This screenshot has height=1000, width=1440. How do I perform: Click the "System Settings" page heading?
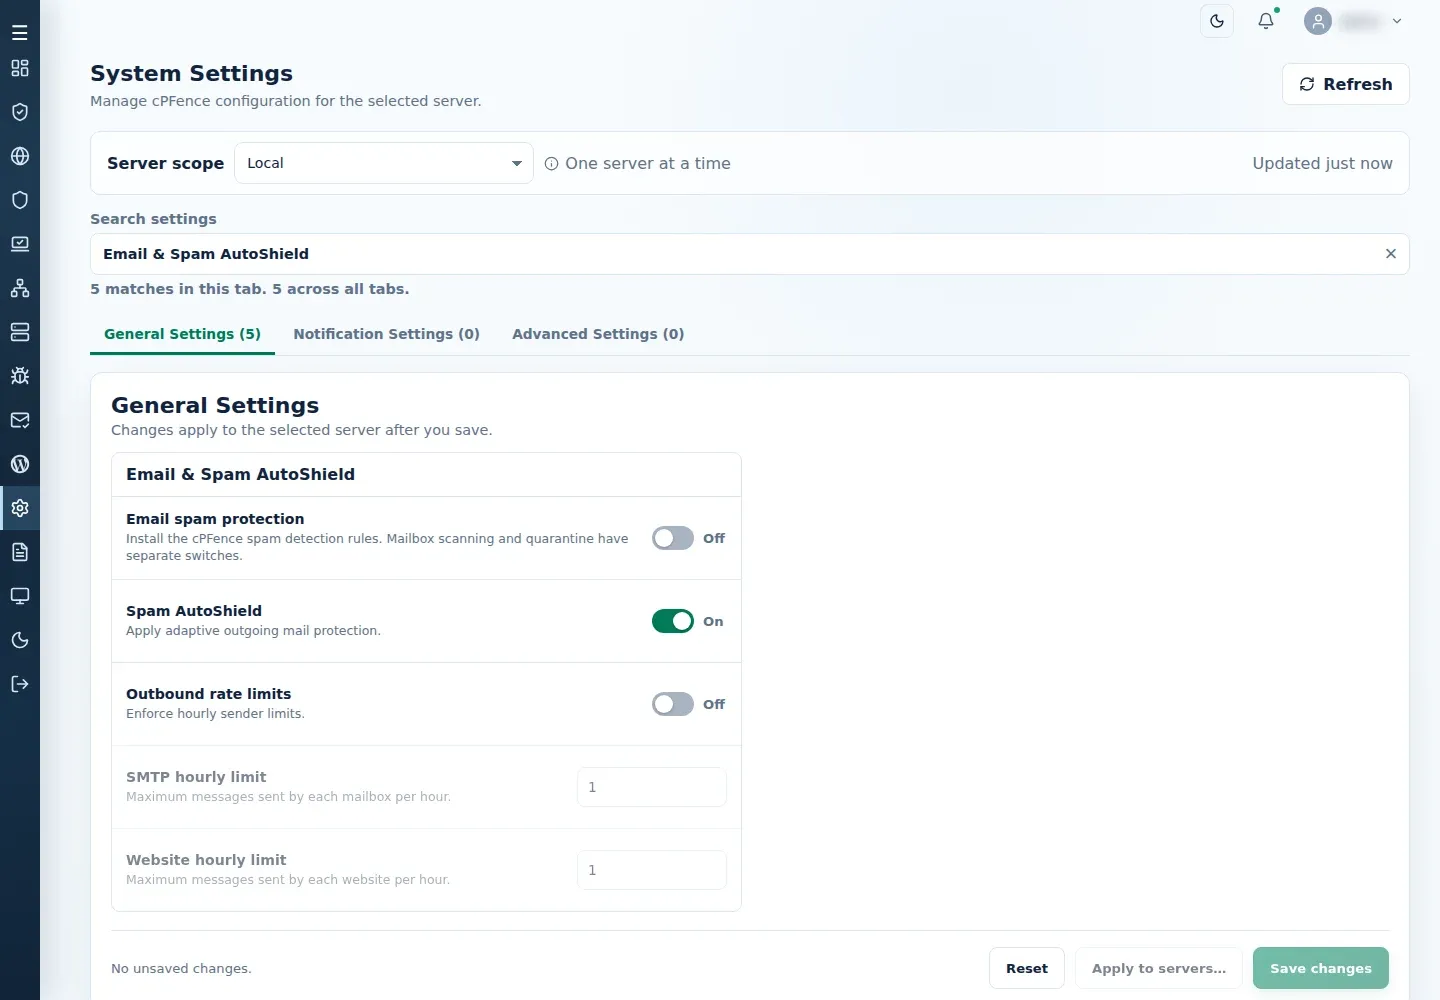pos(191,73)
